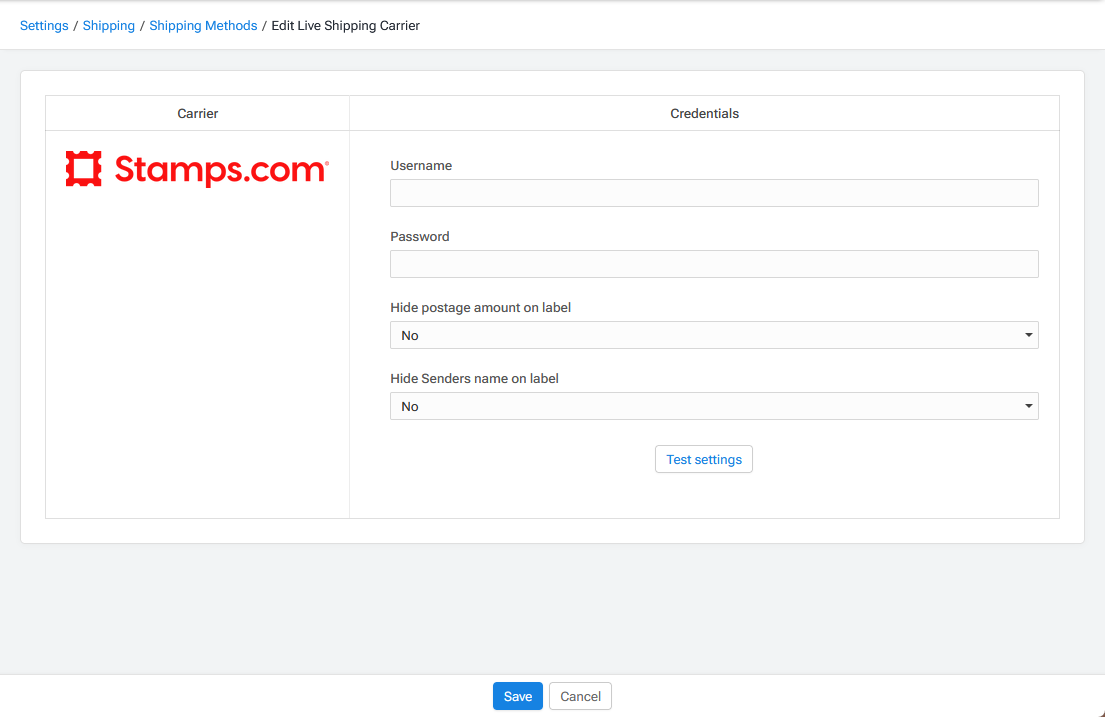This screenshot has width=1105, height=717.
Task: Click the Username input field
Action: [x=714, y=193]
